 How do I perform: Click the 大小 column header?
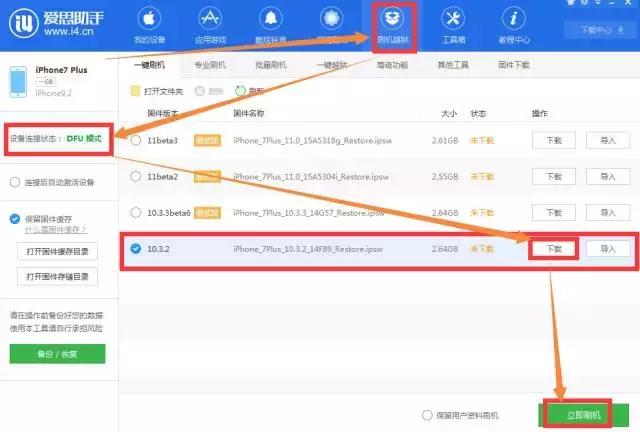click(x=449, y=113)
